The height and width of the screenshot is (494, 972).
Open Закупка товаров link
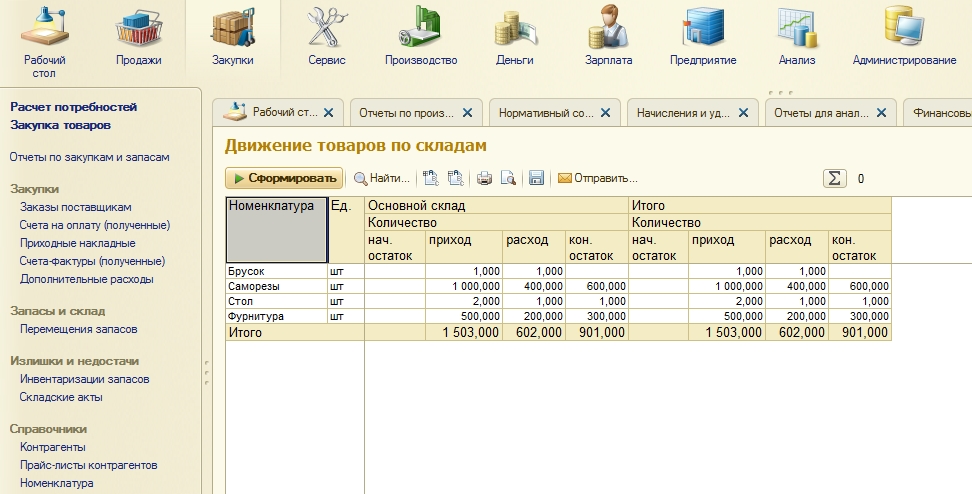(61, 125)
